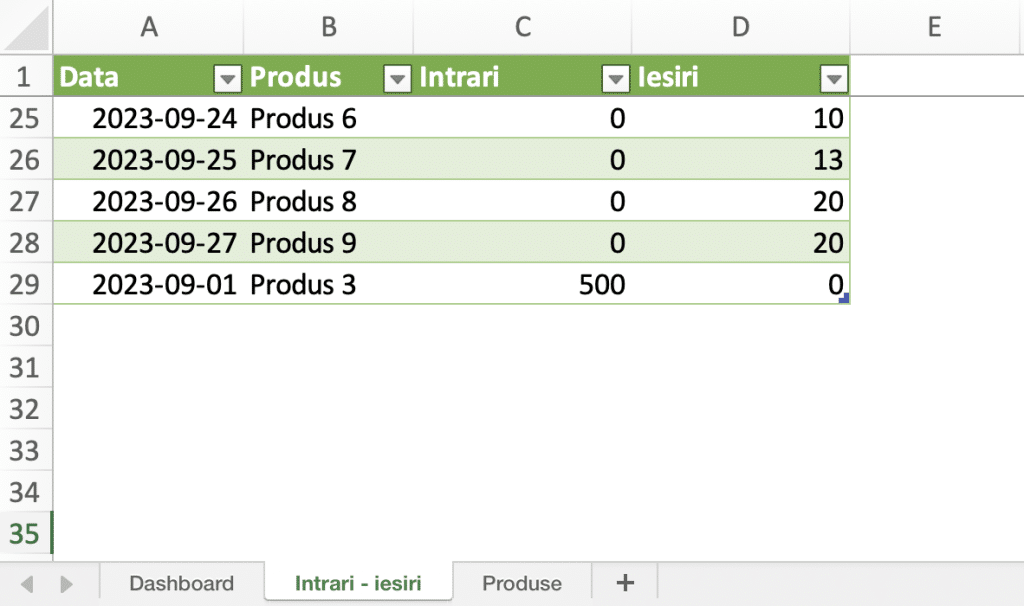Open the Data column filter dropdown
The height and width of the screenshot is (606, 1024).
pyautogui.click(x=227, y=79)
